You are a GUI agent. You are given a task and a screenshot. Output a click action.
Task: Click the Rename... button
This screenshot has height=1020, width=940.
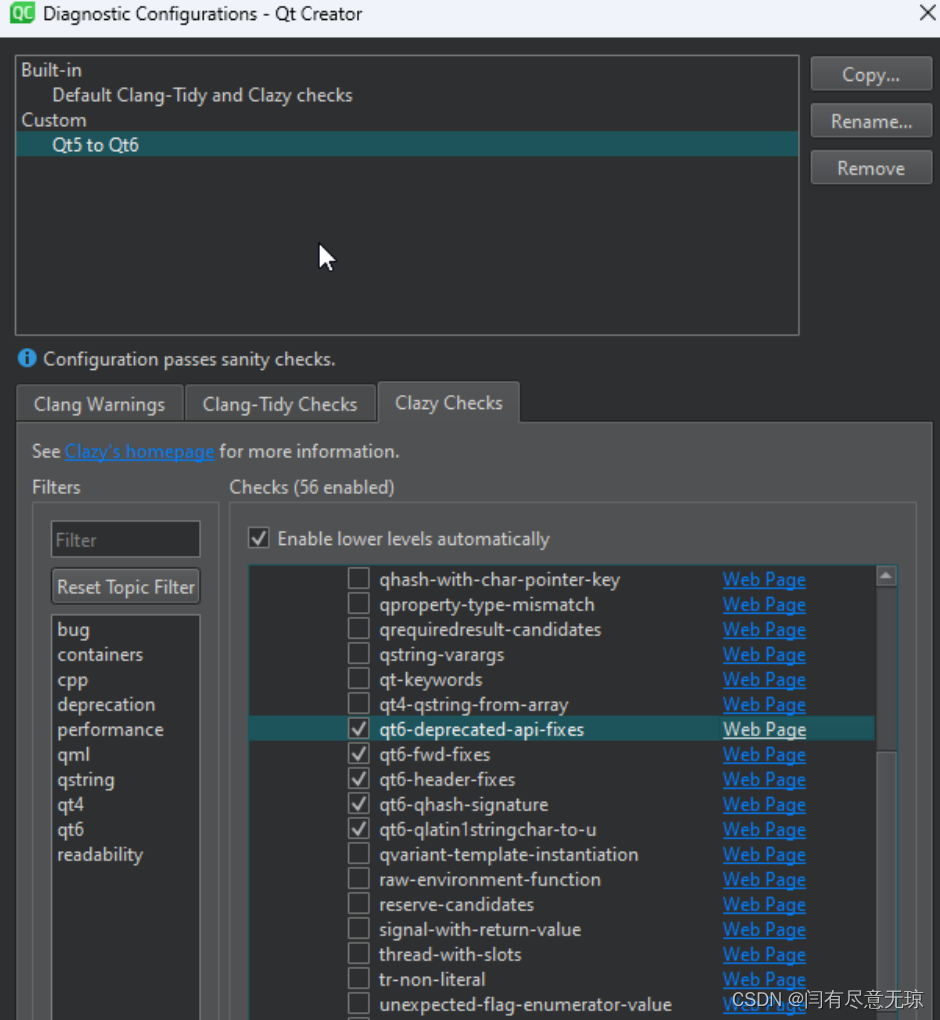(x=870, y=121)
